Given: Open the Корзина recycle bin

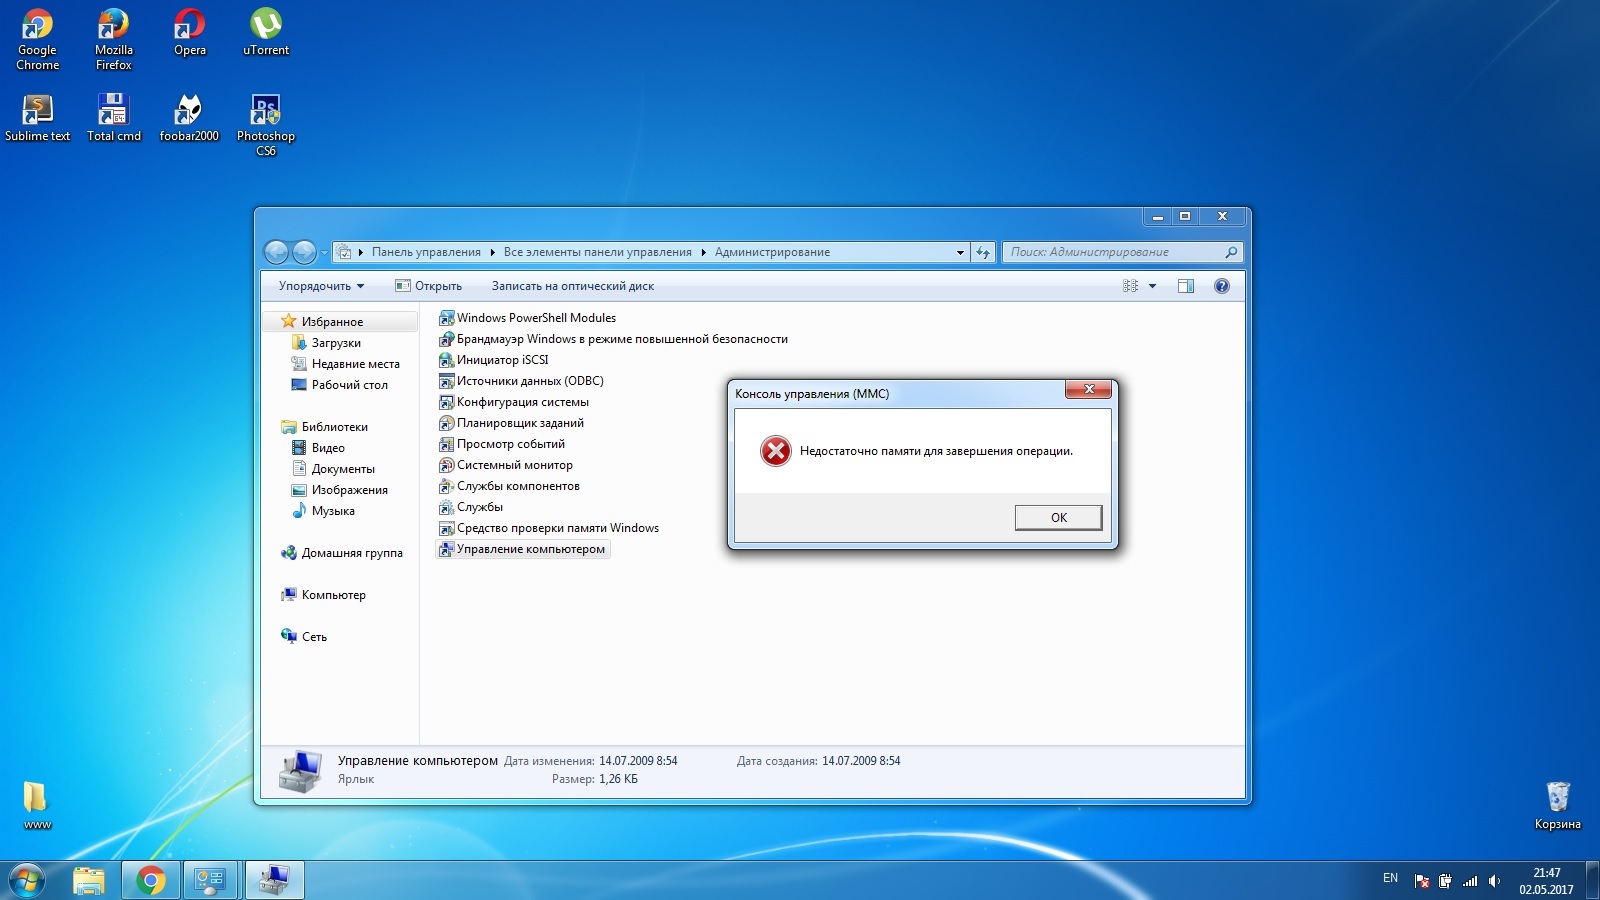Looking at the screenshot, I should click(x=1557, y=805).
